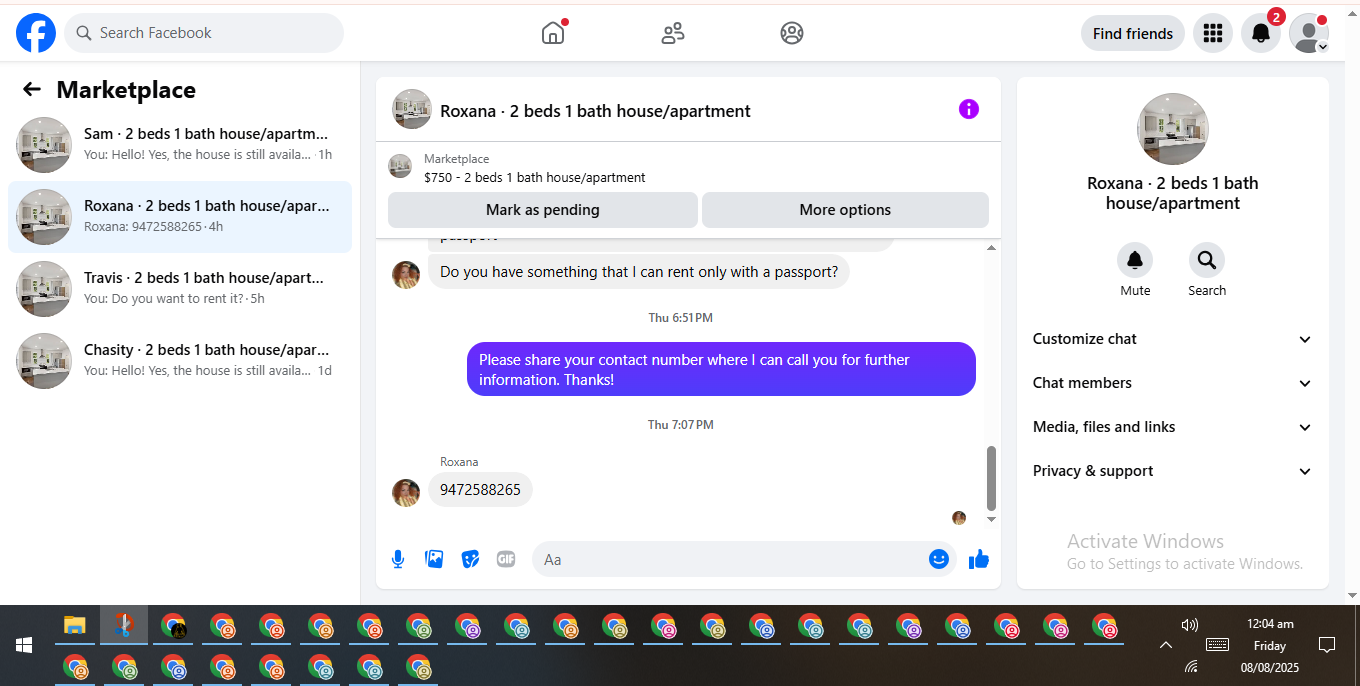Image resolution: width=1360 pixels, height=686 pixels.
Task: Open the Notifications bell with badge
Action: point(1261,33)
